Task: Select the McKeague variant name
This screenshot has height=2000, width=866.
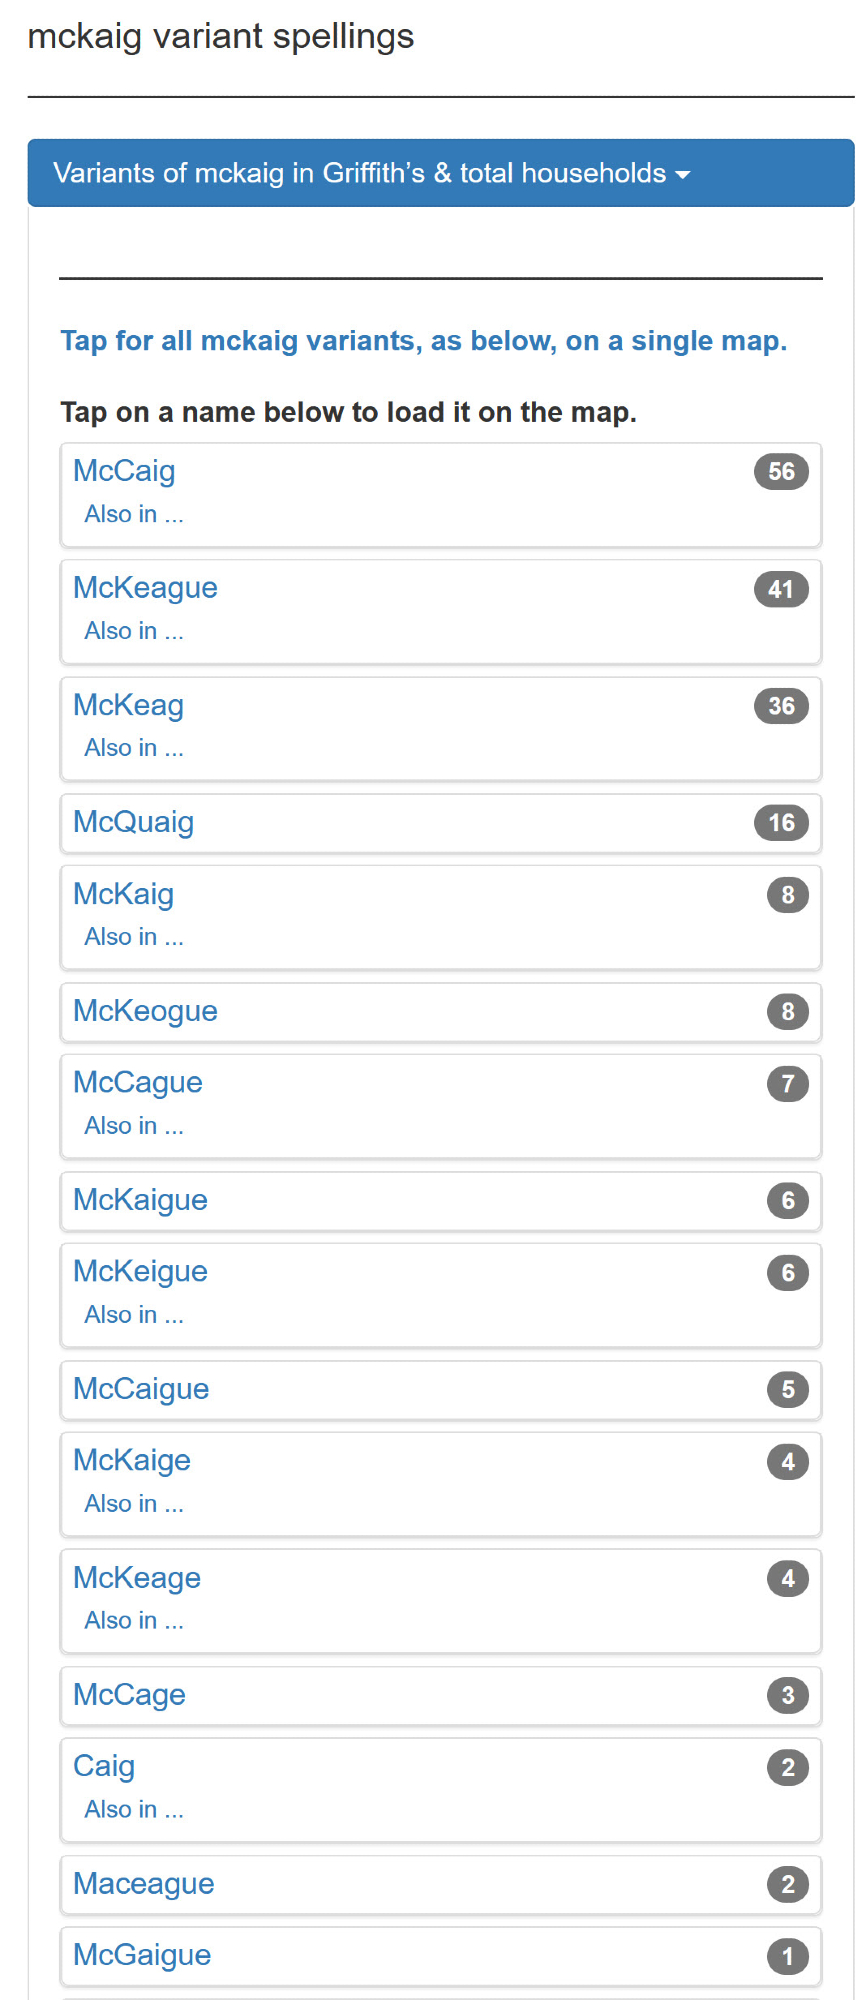Action: tap(145, 588)
